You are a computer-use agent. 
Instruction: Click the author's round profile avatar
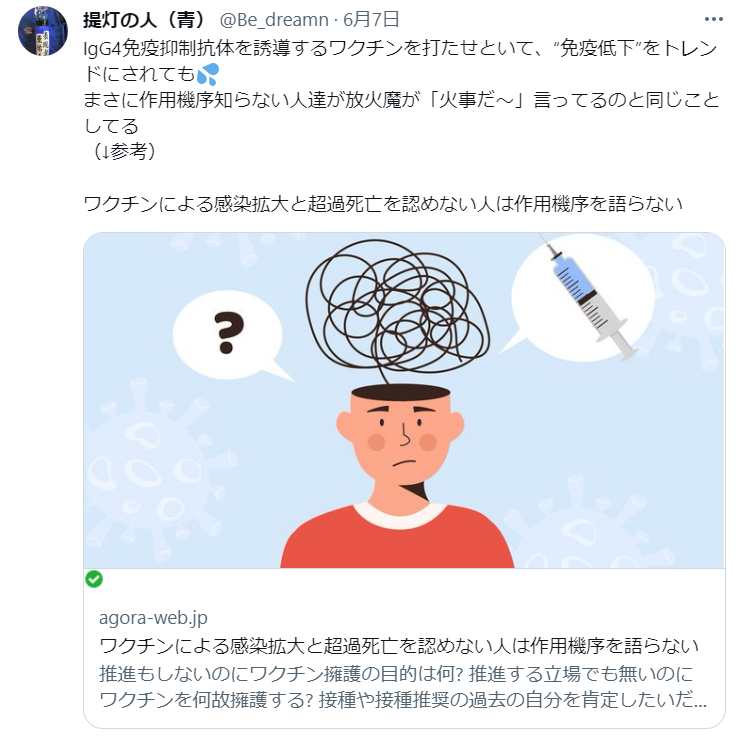[43, 31]
